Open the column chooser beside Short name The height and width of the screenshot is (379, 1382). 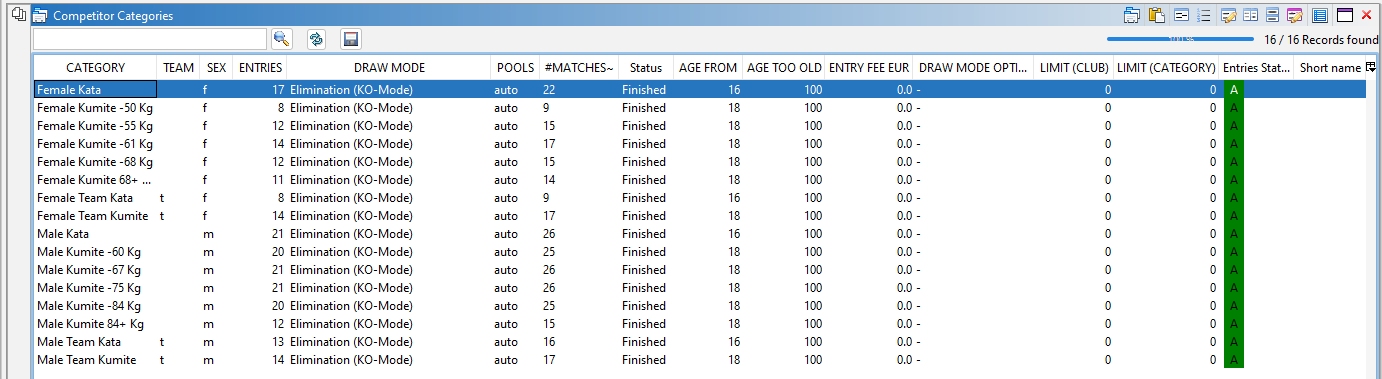1370,67
